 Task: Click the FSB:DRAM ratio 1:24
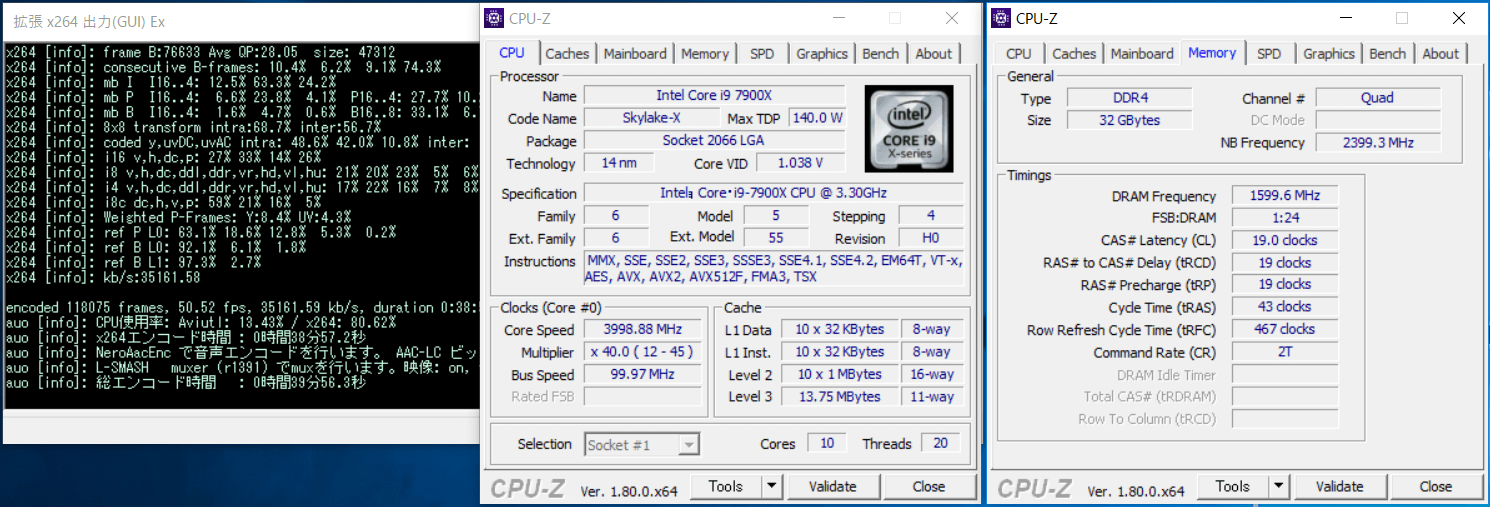click(1285, 218)
